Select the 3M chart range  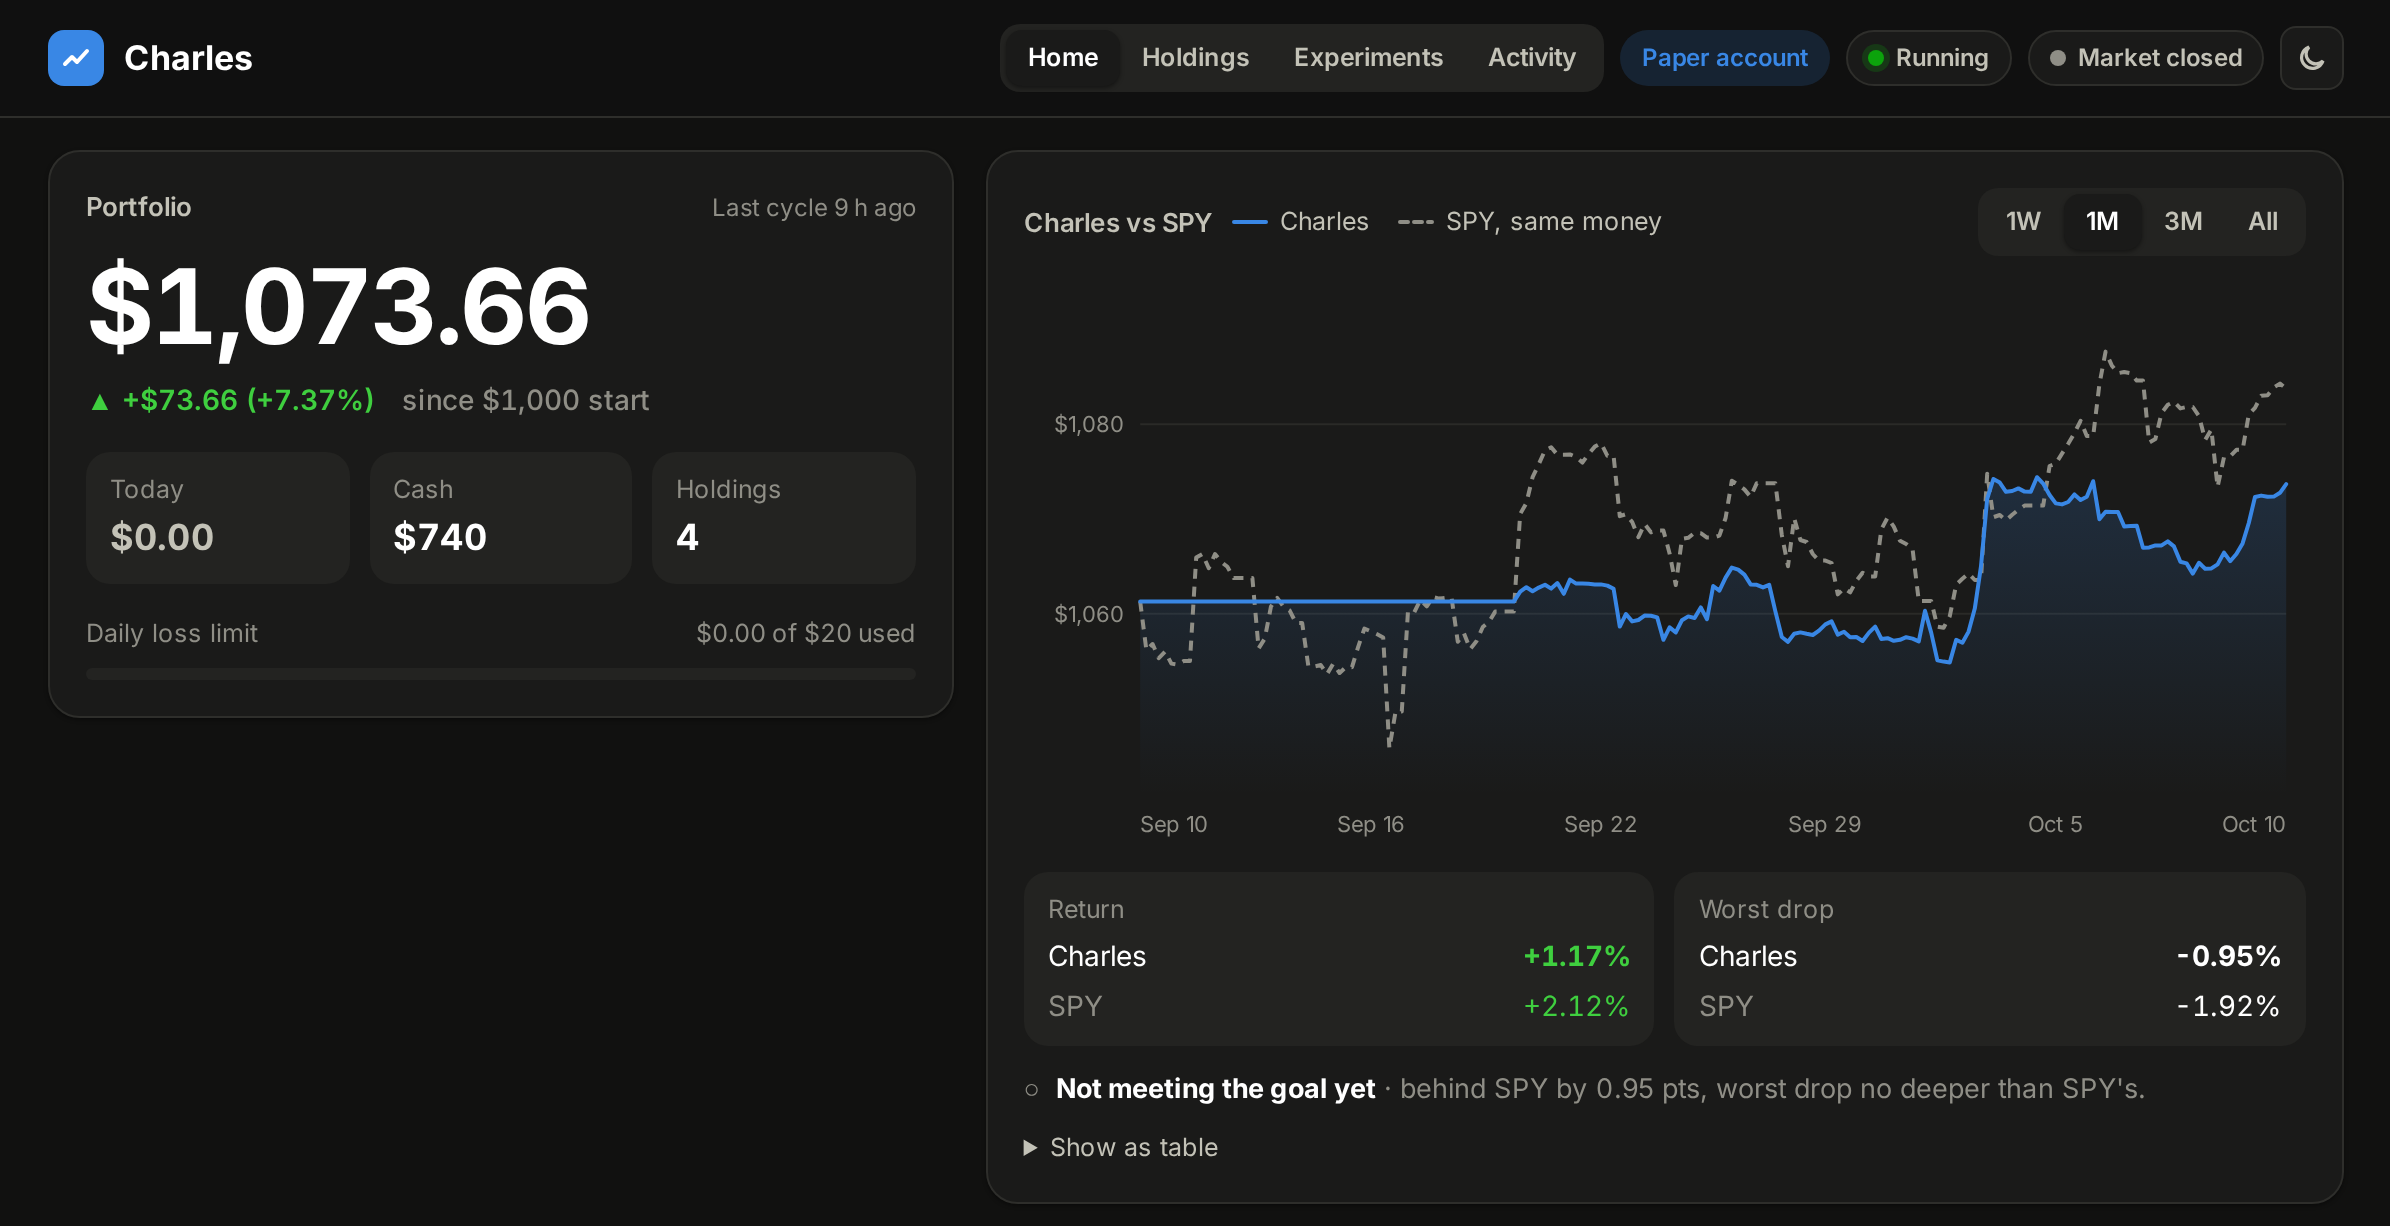coord(2183,221)
